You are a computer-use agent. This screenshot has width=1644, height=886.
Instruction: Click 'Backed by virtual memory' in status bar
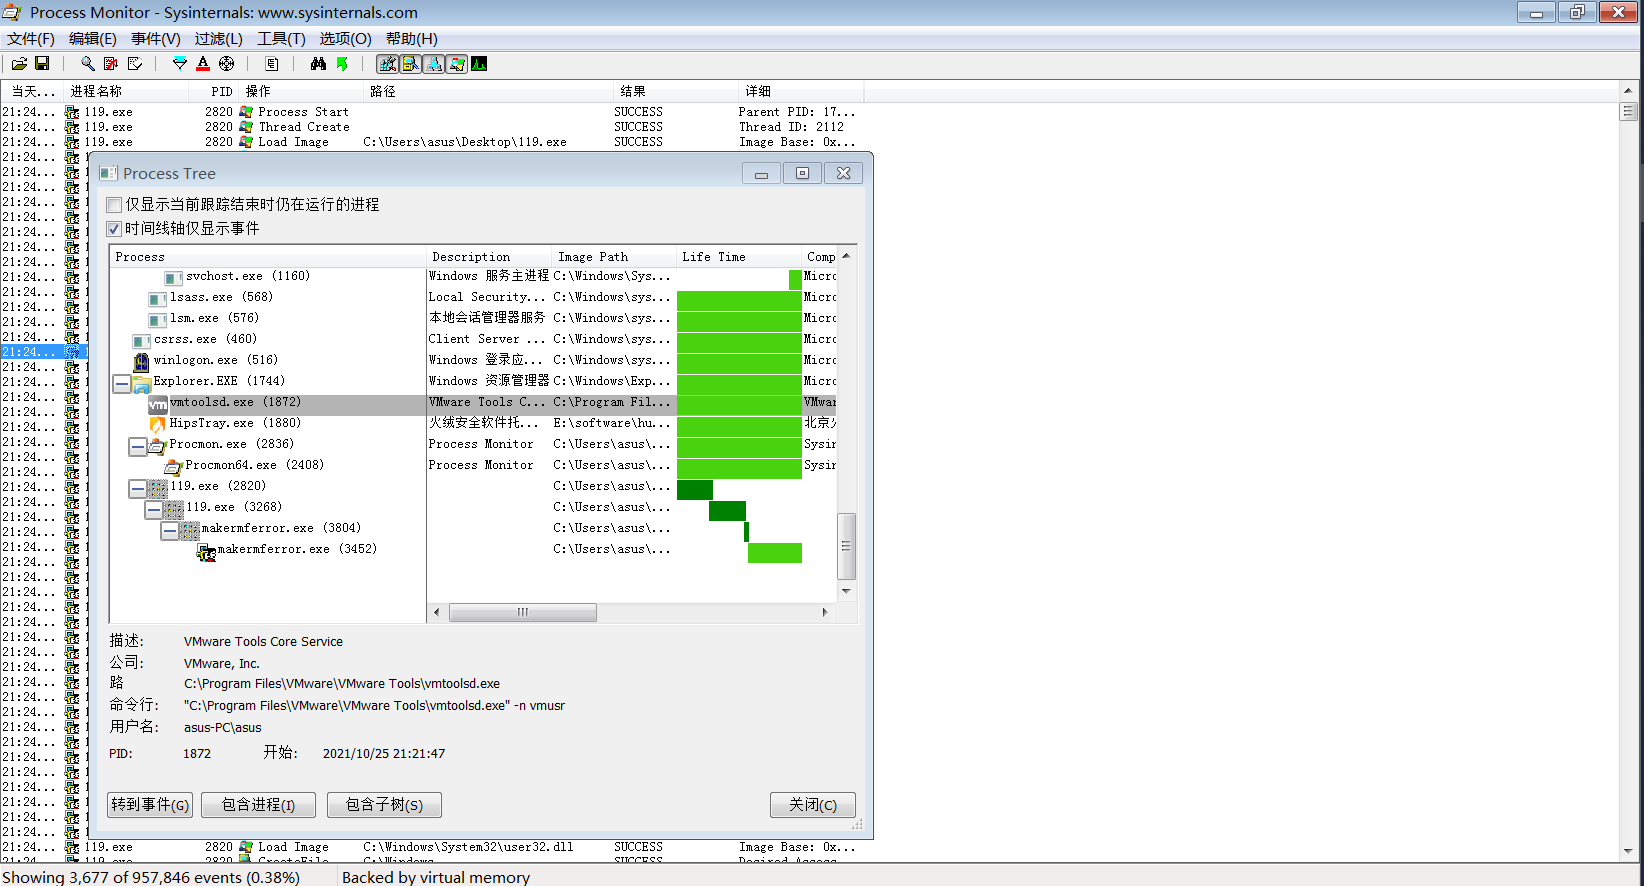(436, 877)
